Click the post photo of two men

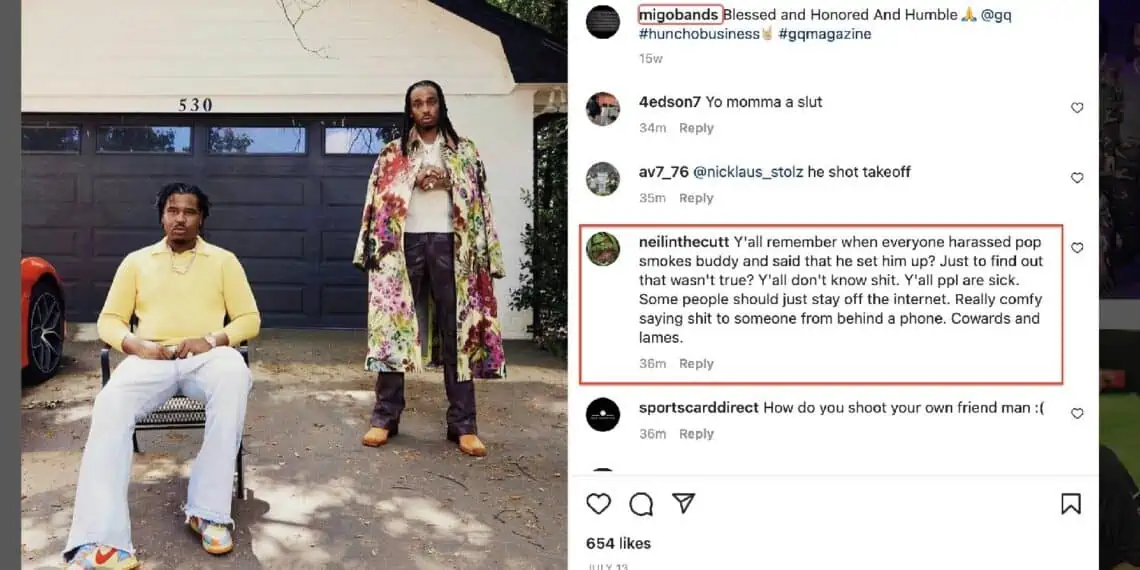point(294,285)
